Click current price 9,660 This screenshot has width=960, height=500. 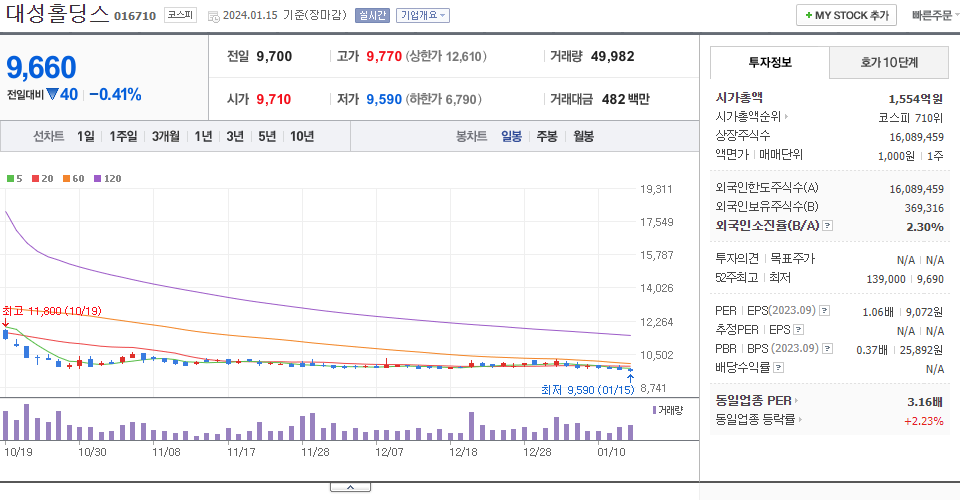(x=41, y=67)
